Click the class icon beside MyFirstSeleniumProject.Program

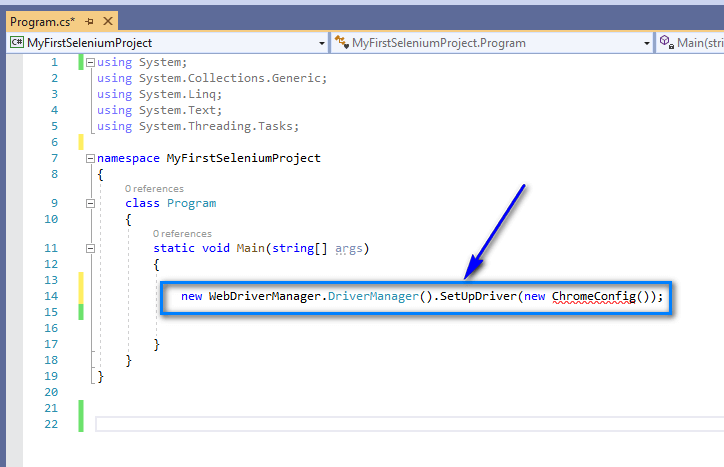(x=342, y=42)
